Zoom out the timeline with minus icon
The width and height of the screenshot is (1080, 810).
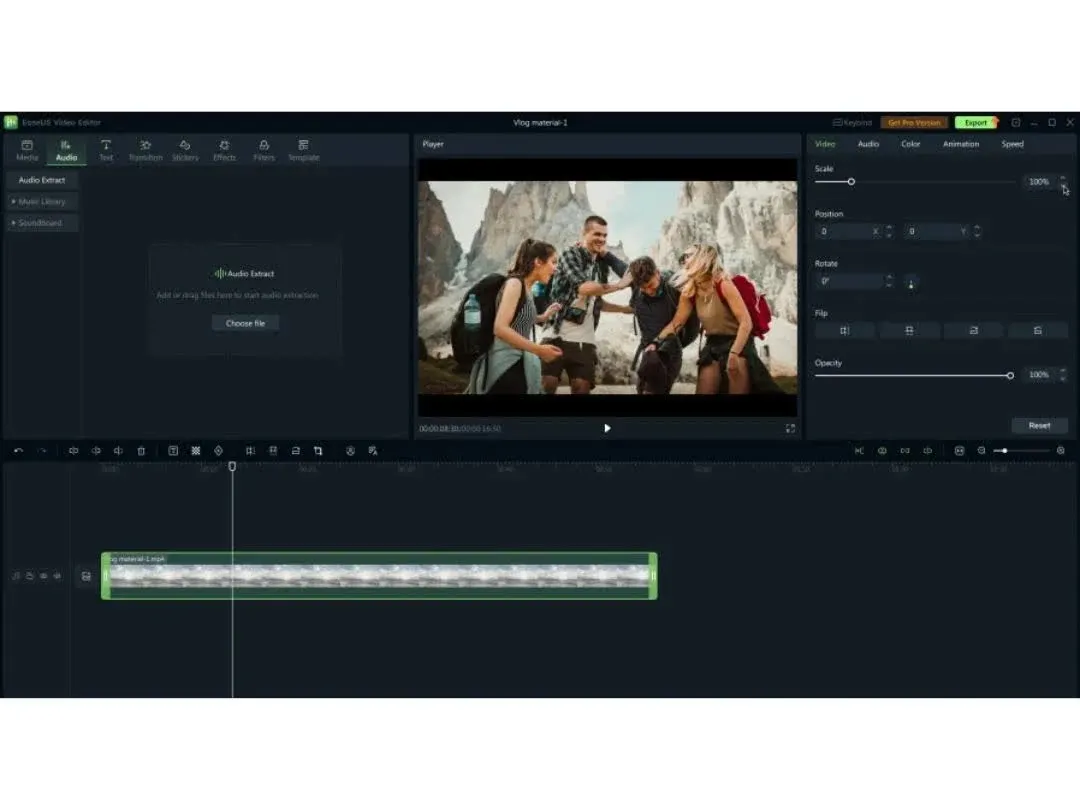pos(981,451)
